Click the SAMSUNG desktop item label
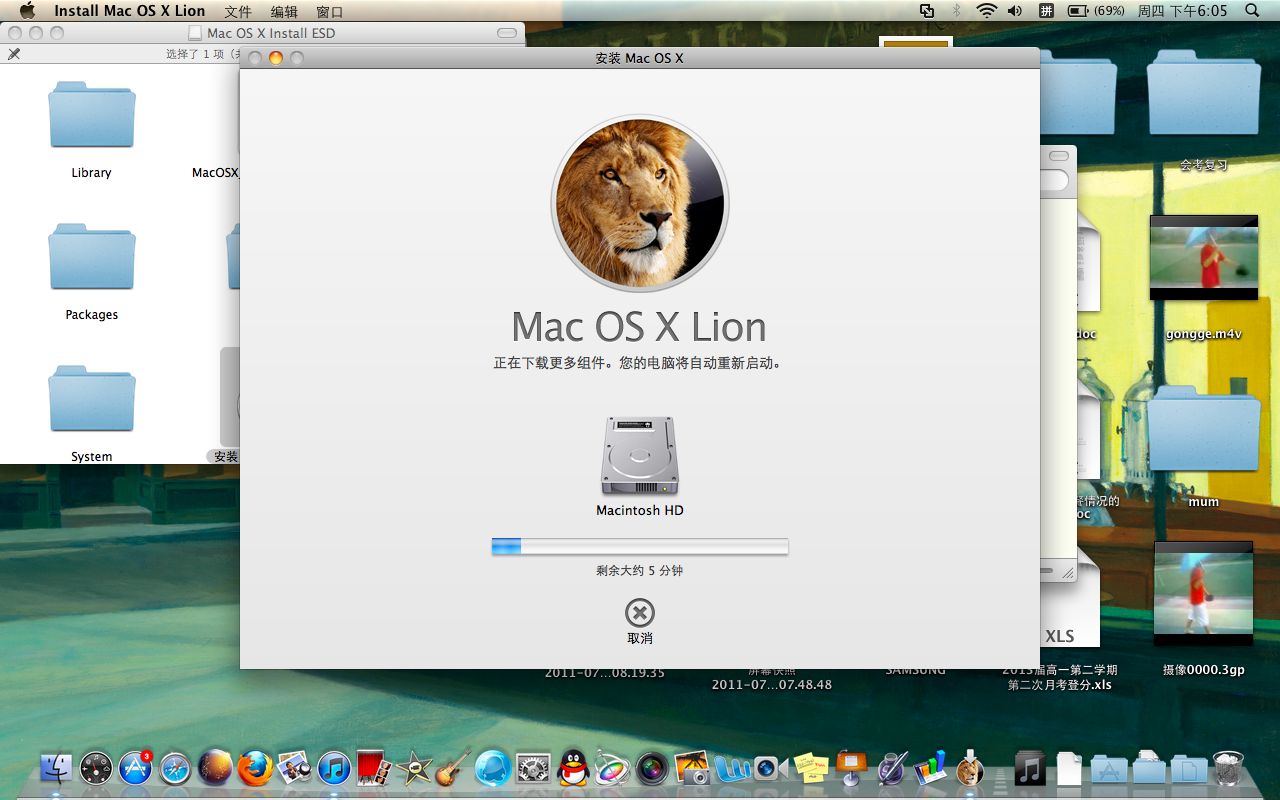Image resolution: width=1280 pixels, height=800 pixels. coord(915,670)
